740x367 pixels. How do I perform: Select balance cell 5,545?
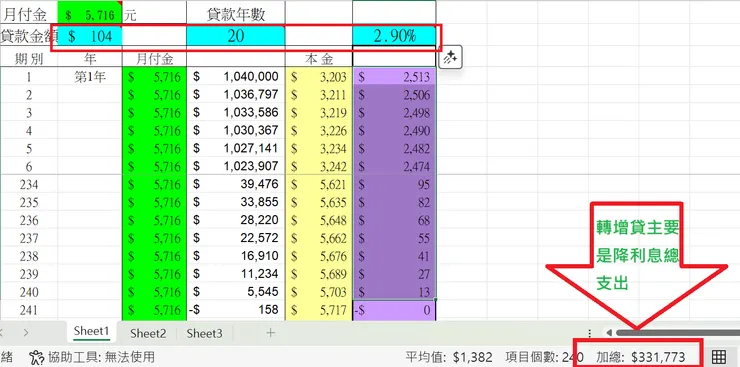235,292
